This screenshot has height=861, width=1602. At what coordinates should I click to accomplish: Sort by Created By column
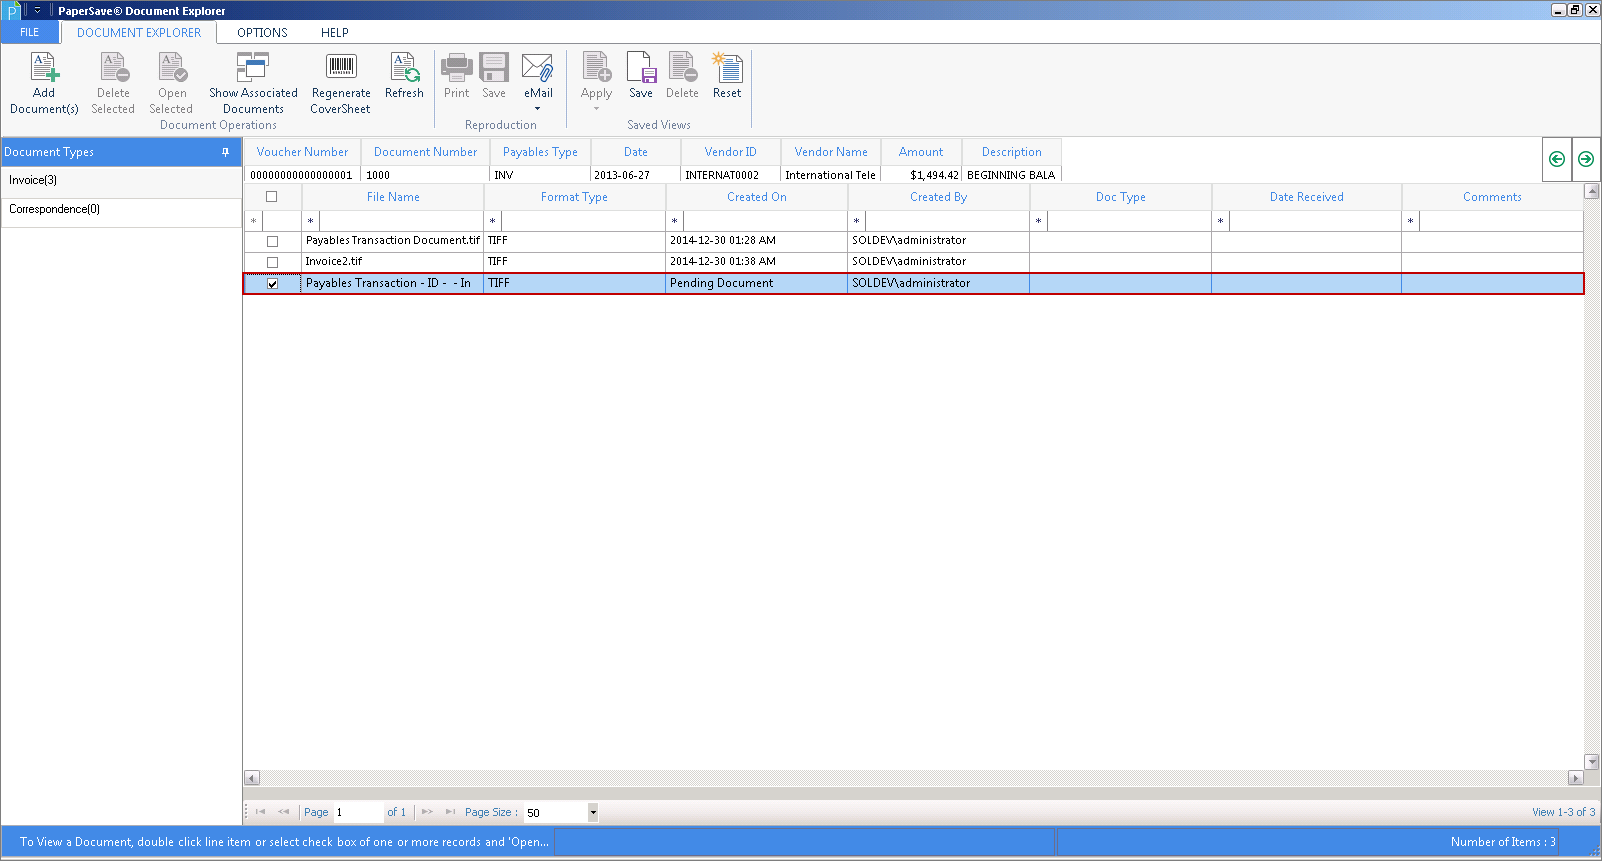[x=939, y=197]
